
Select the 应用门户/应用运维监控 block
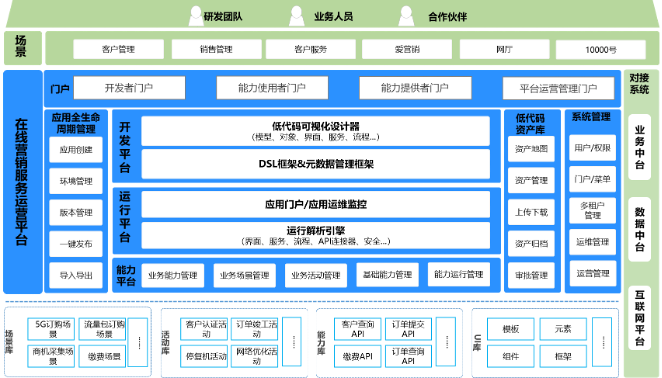pyautogui.click(x=315, y=204)
